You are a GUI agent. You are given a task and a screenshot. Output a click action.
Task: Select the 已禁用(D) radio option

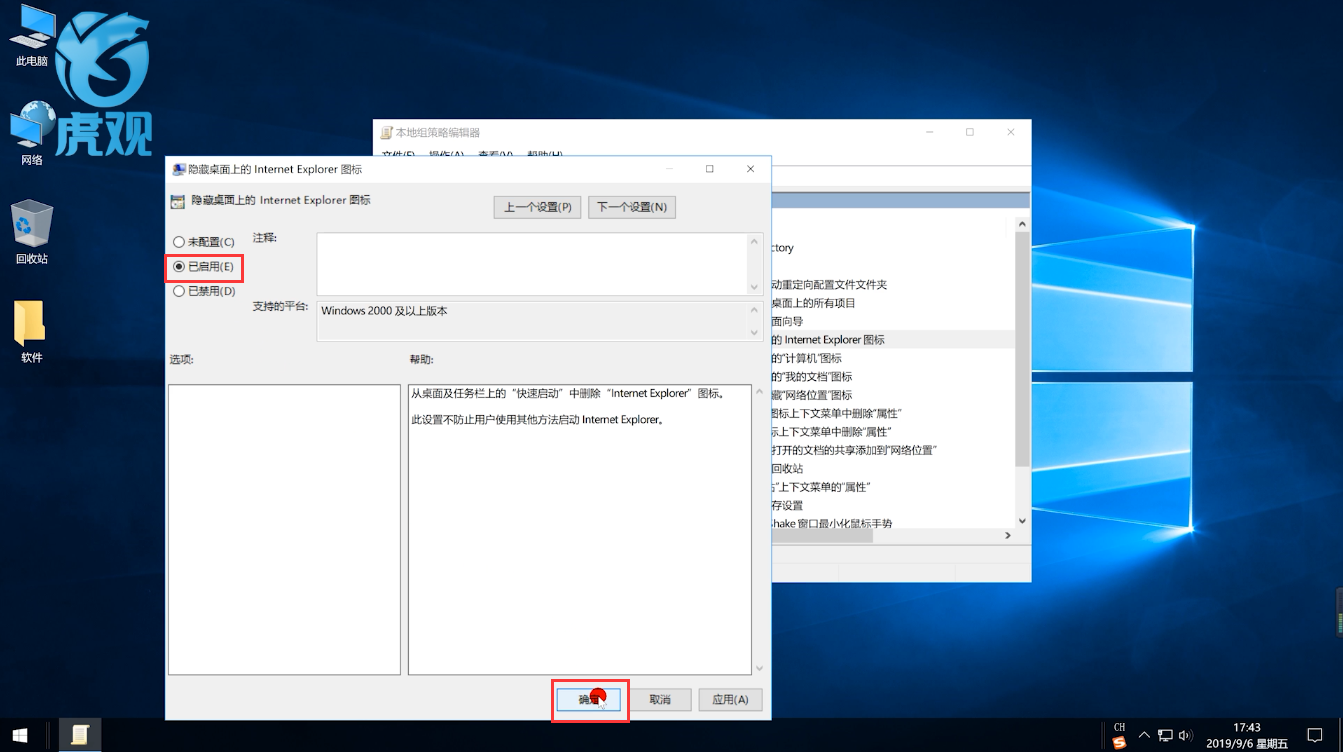click(204, 291)
